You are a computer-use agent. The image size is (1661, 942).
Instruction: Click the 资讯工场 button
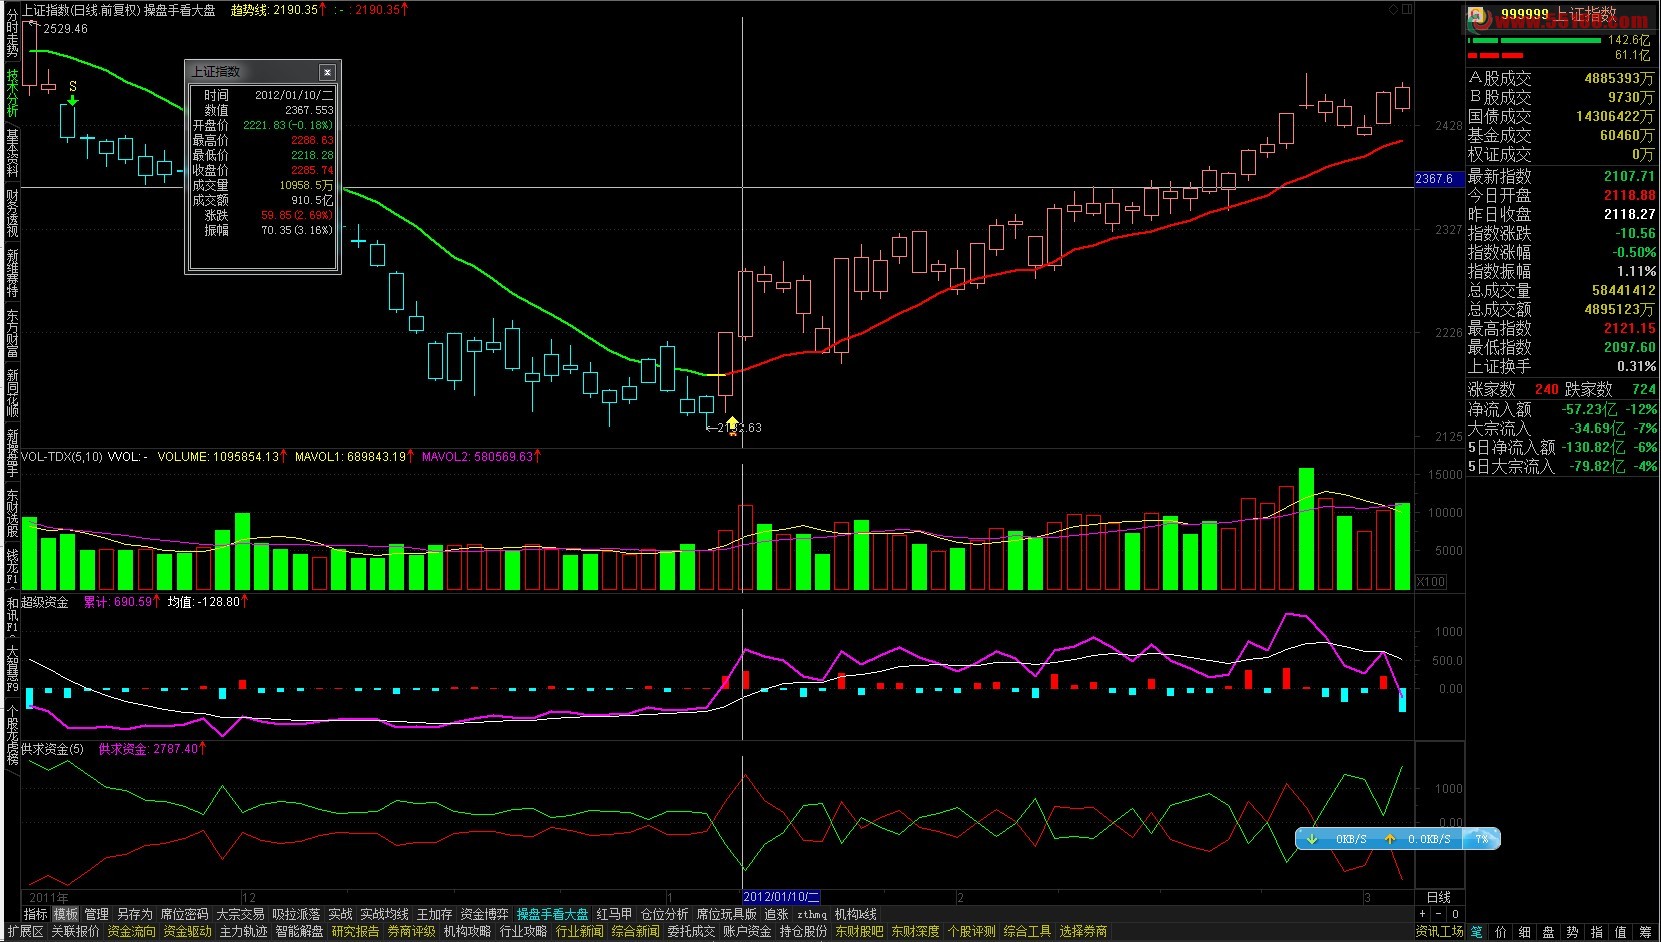1440,931
